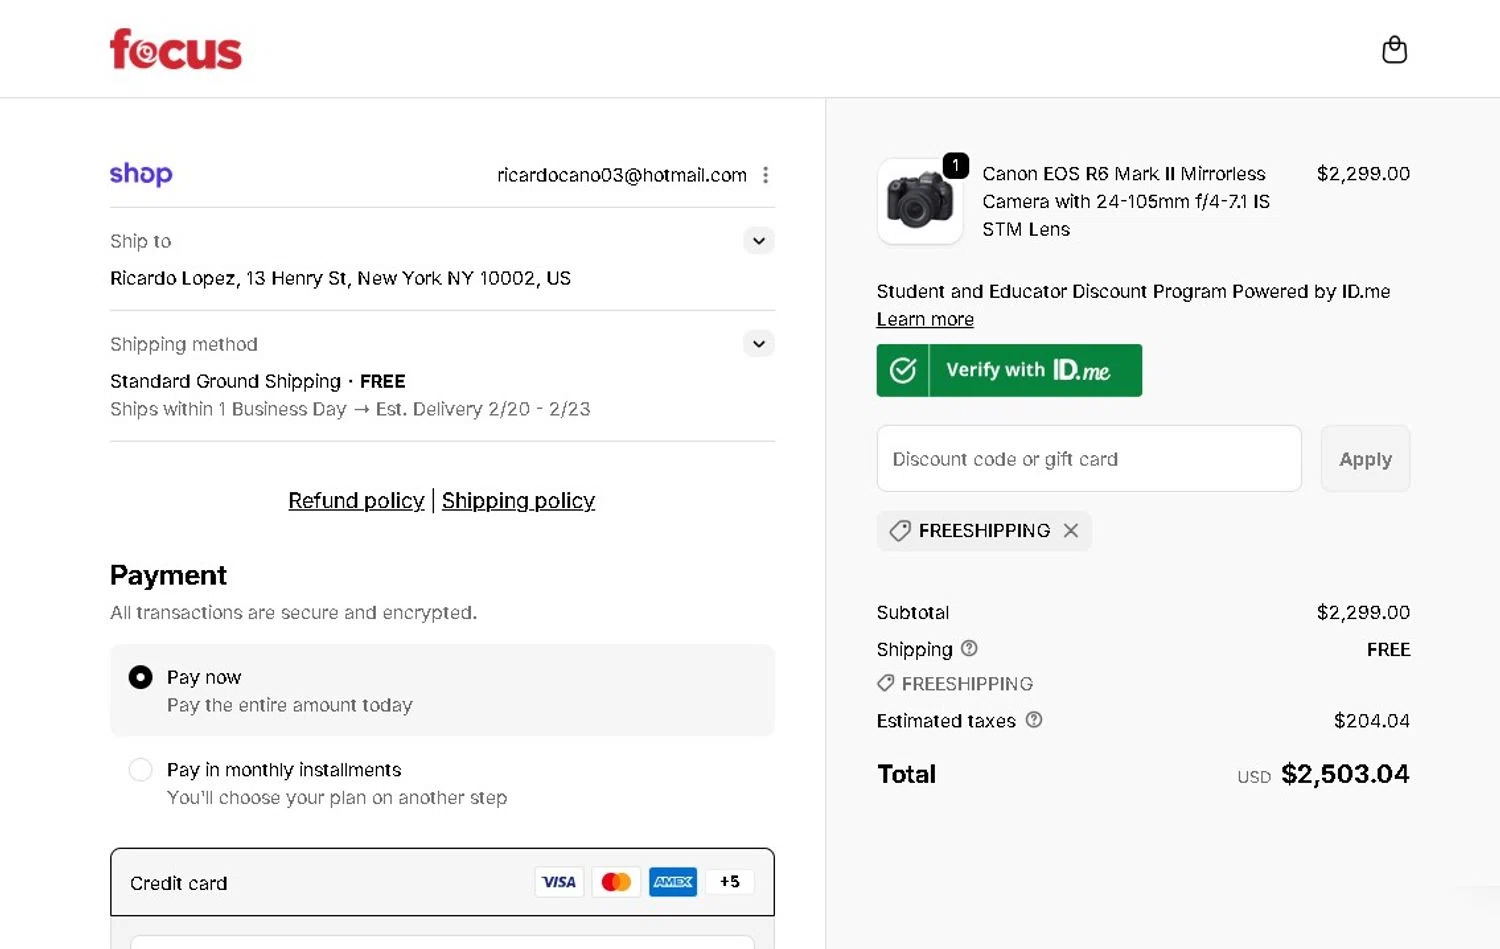Click the Visa card icon

(x=558, y=882)
